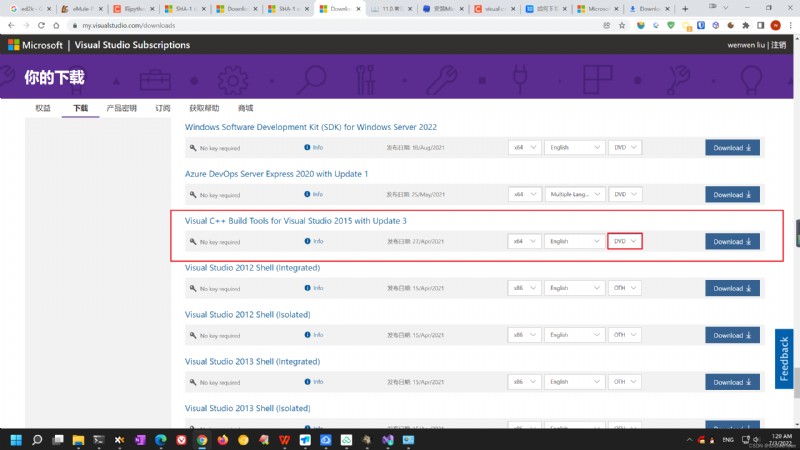Image resolution: width=800 pixels, height=450 pixels.
Task: Bookmark this page with the star icon
Action: pos(622,25)
